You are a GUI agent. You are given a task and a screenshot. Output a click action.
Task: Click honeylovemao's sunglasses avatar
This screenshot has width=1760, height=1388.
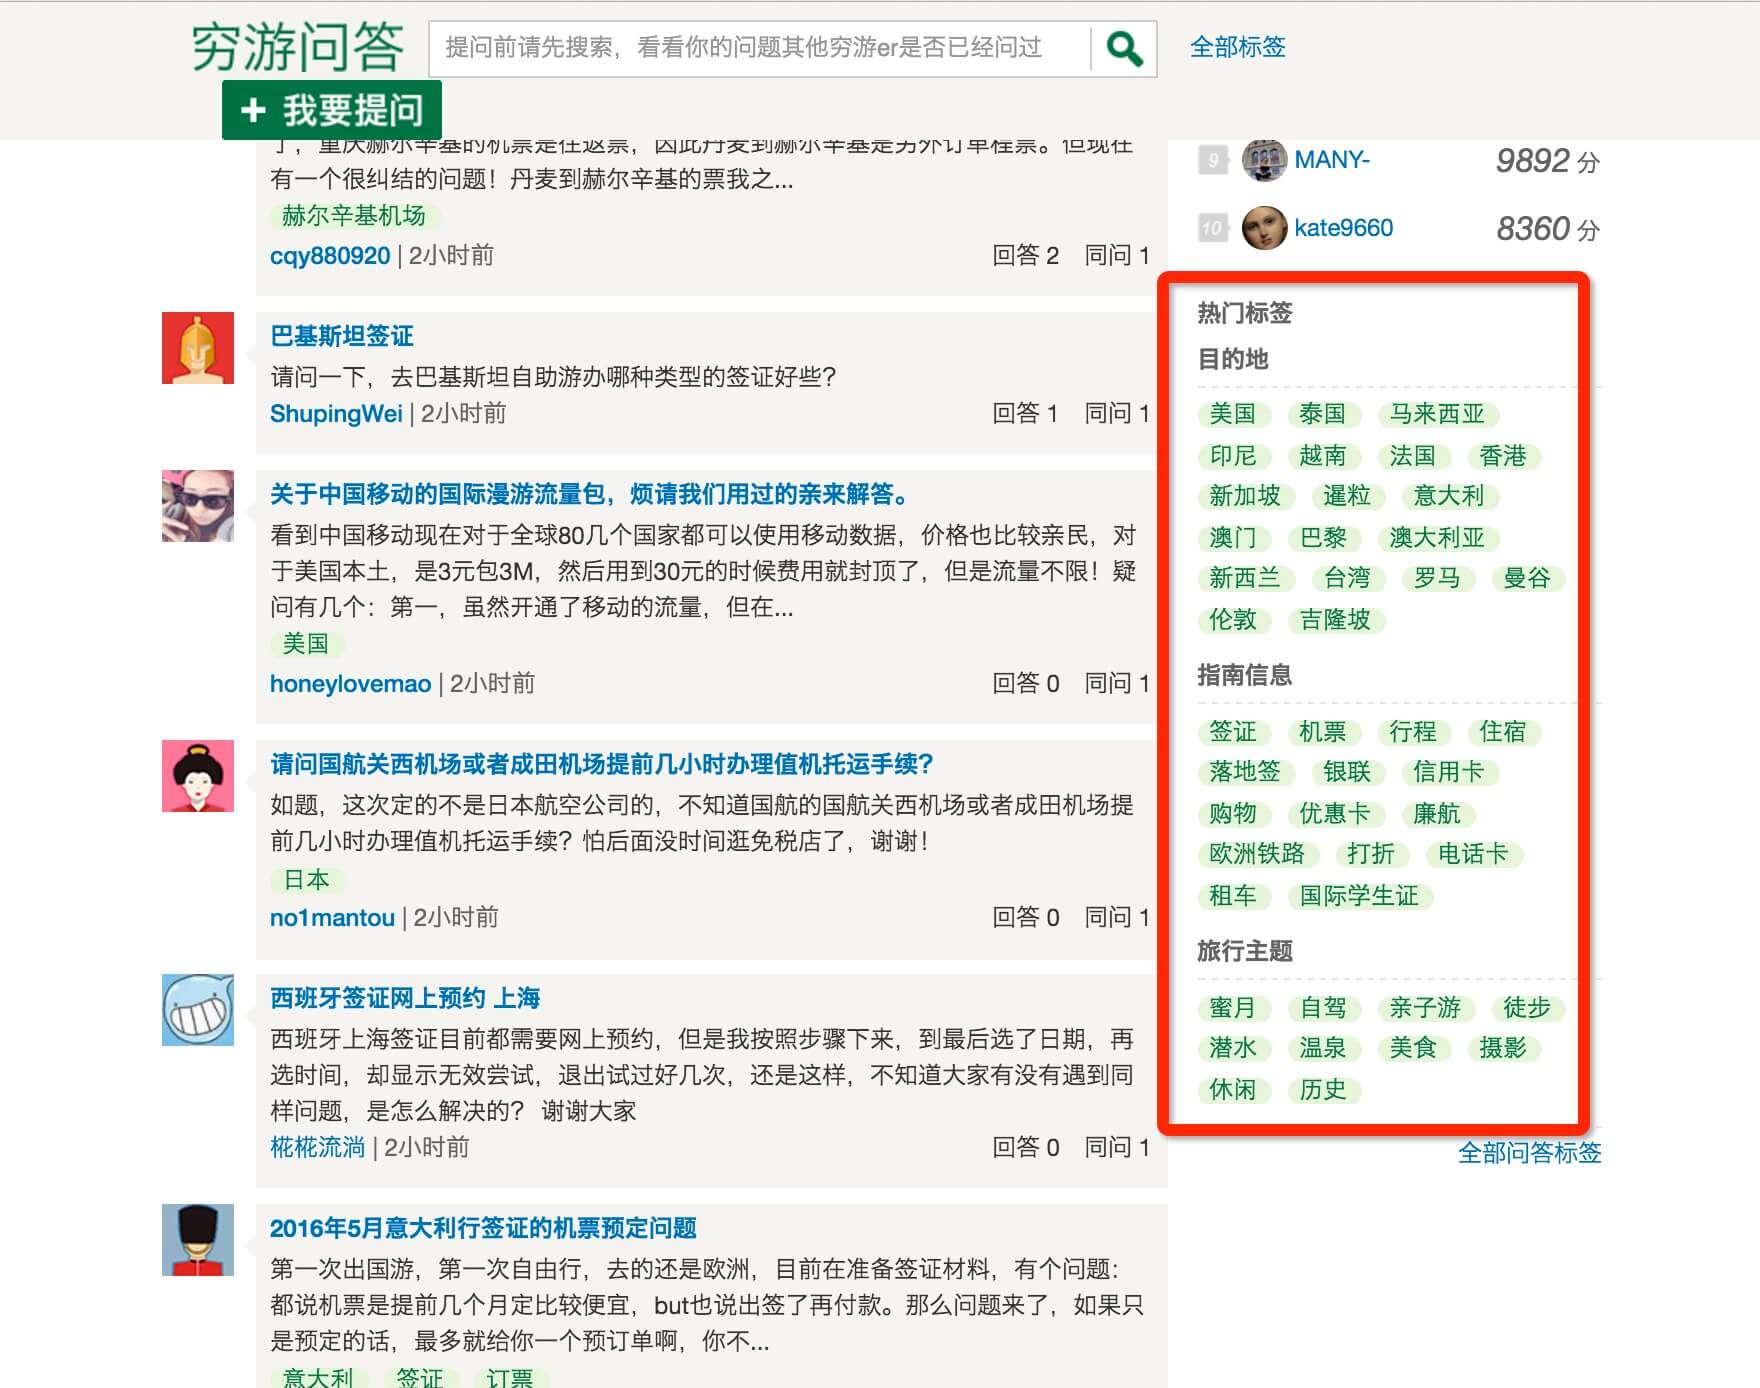coord(198,506)
